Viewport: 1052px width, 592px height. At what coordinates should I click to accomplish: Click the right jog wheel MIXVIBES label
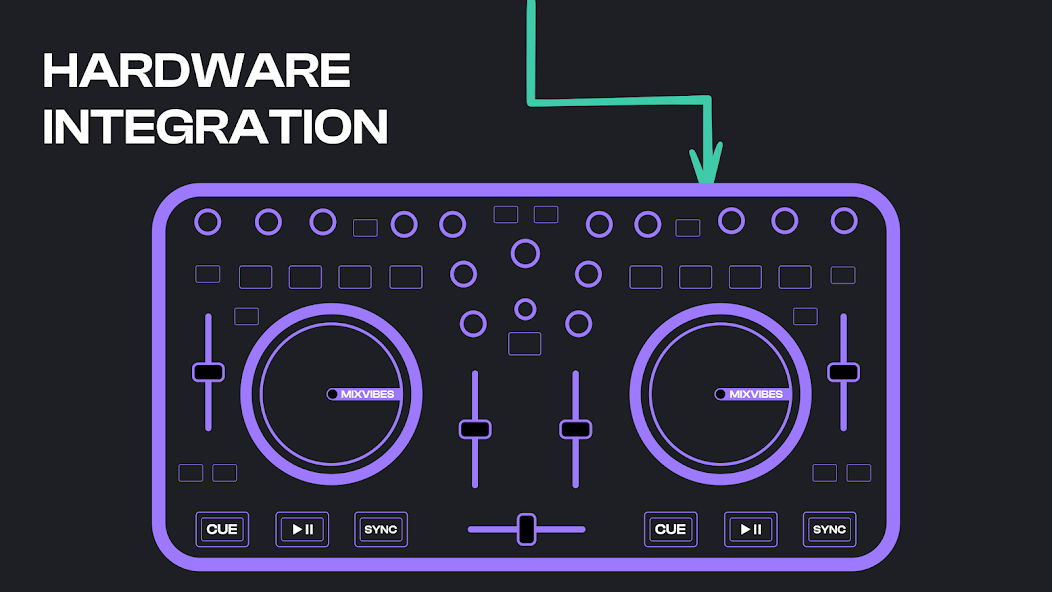click(755, 394)
